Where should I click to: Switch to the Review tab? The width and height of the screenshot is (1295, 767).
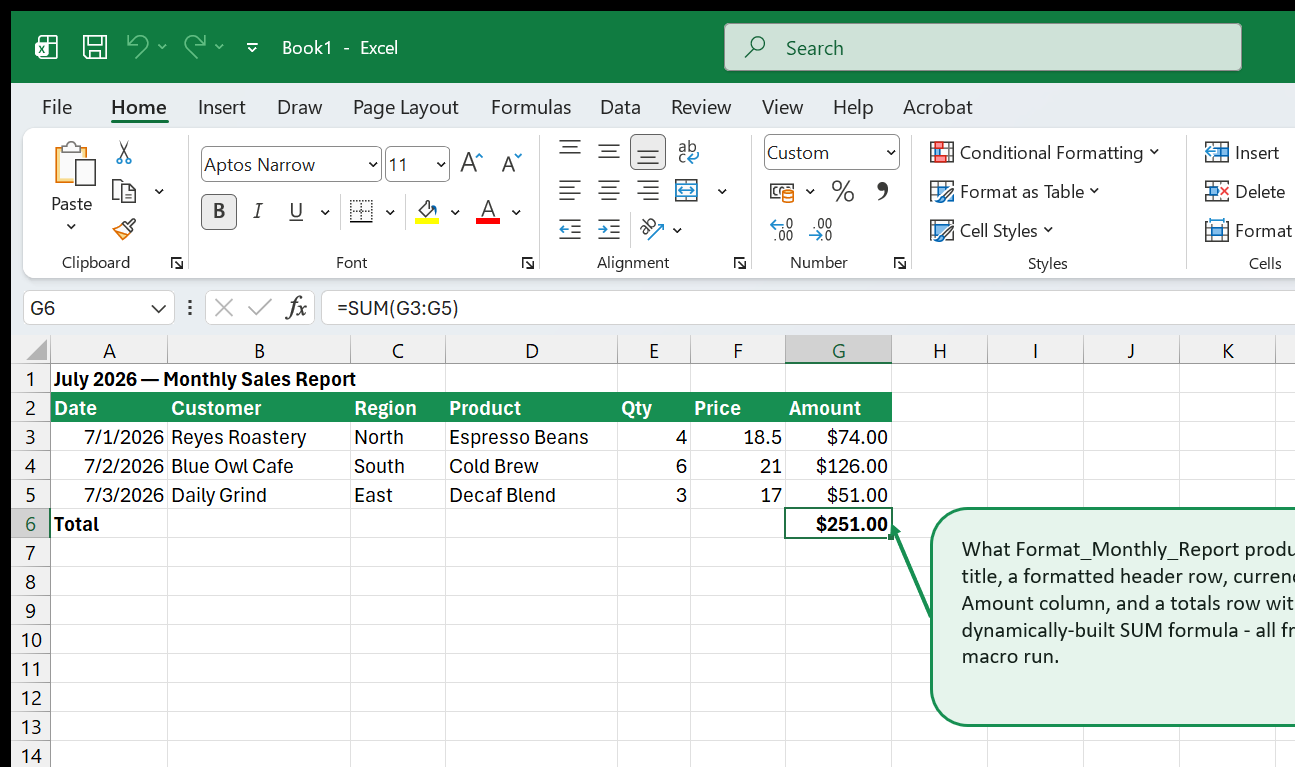[x=701, y=107]
